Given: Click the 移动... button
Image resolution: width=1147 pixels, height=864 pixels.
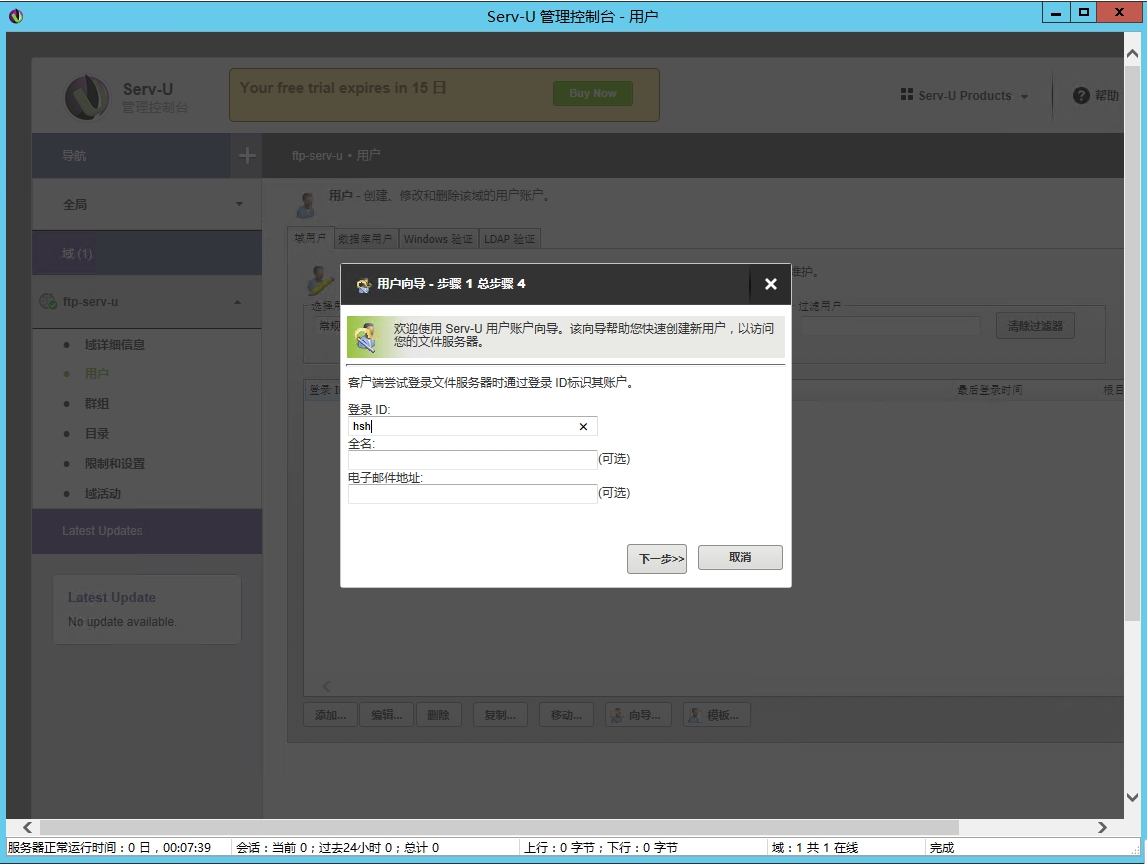Looking at the screenshot, I should click(x=566, y=715).
